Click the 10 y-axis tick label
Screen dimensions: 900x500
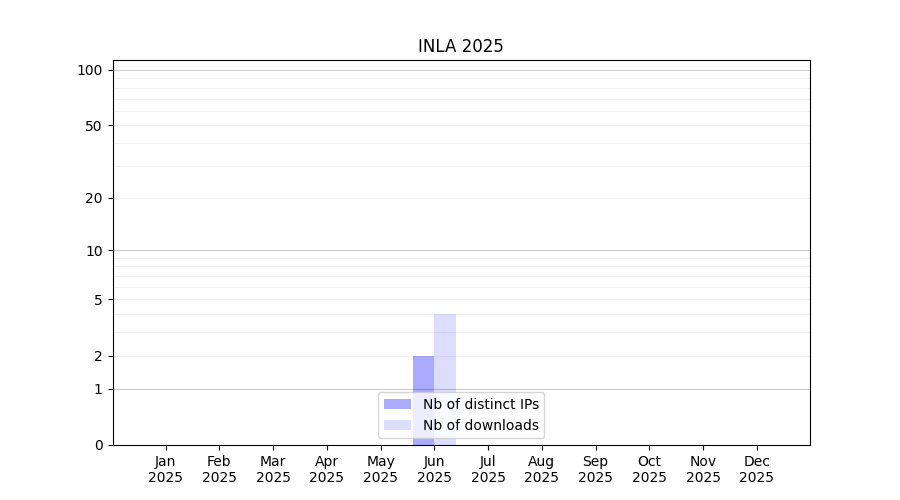point(94,251)
